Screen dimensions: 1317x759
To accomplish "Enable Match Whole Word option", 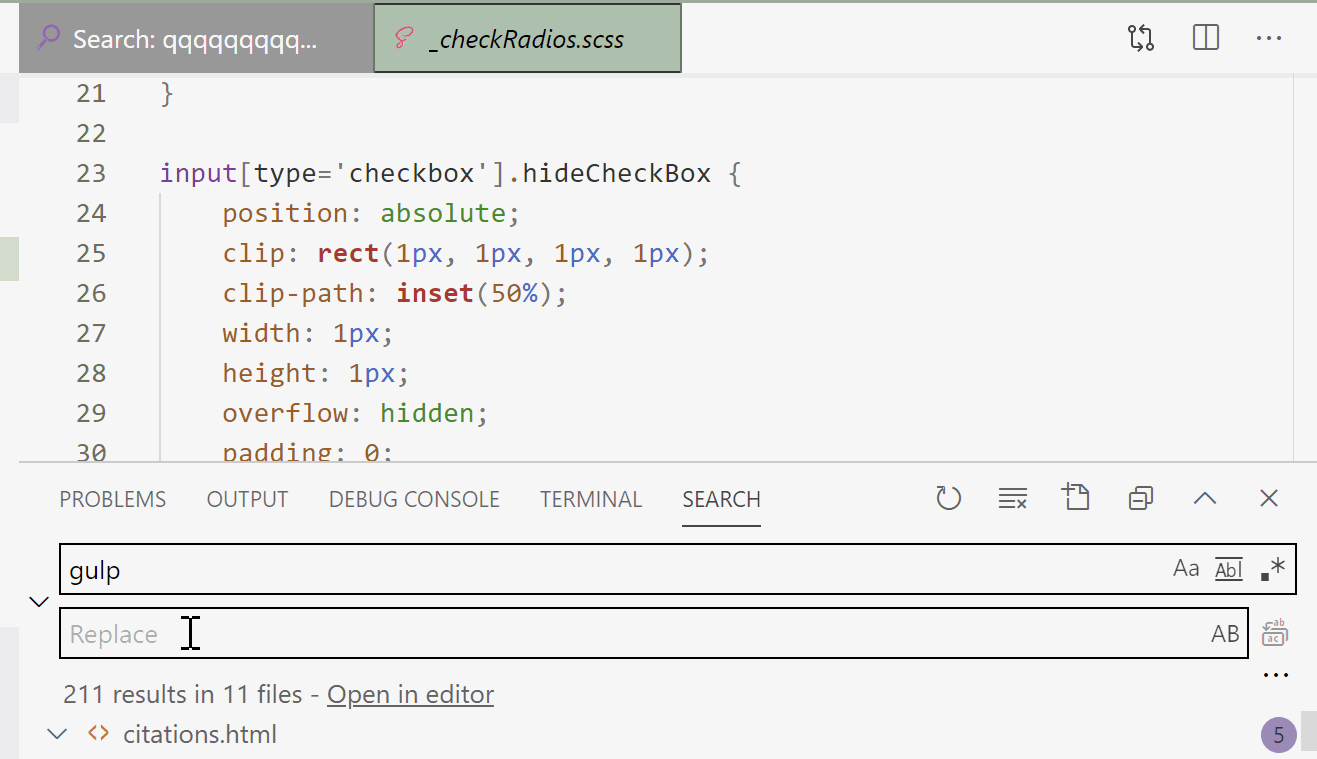I will [x=1228, y=568].
